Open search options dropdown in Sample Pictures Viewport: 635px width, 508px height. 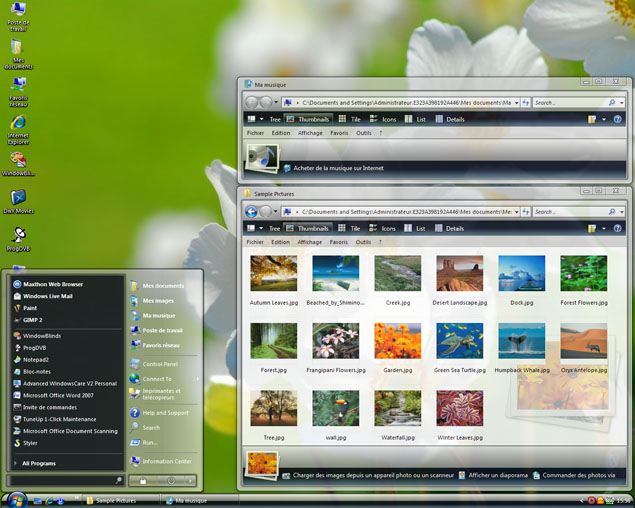pyautogui.click(x=622, y=212)
